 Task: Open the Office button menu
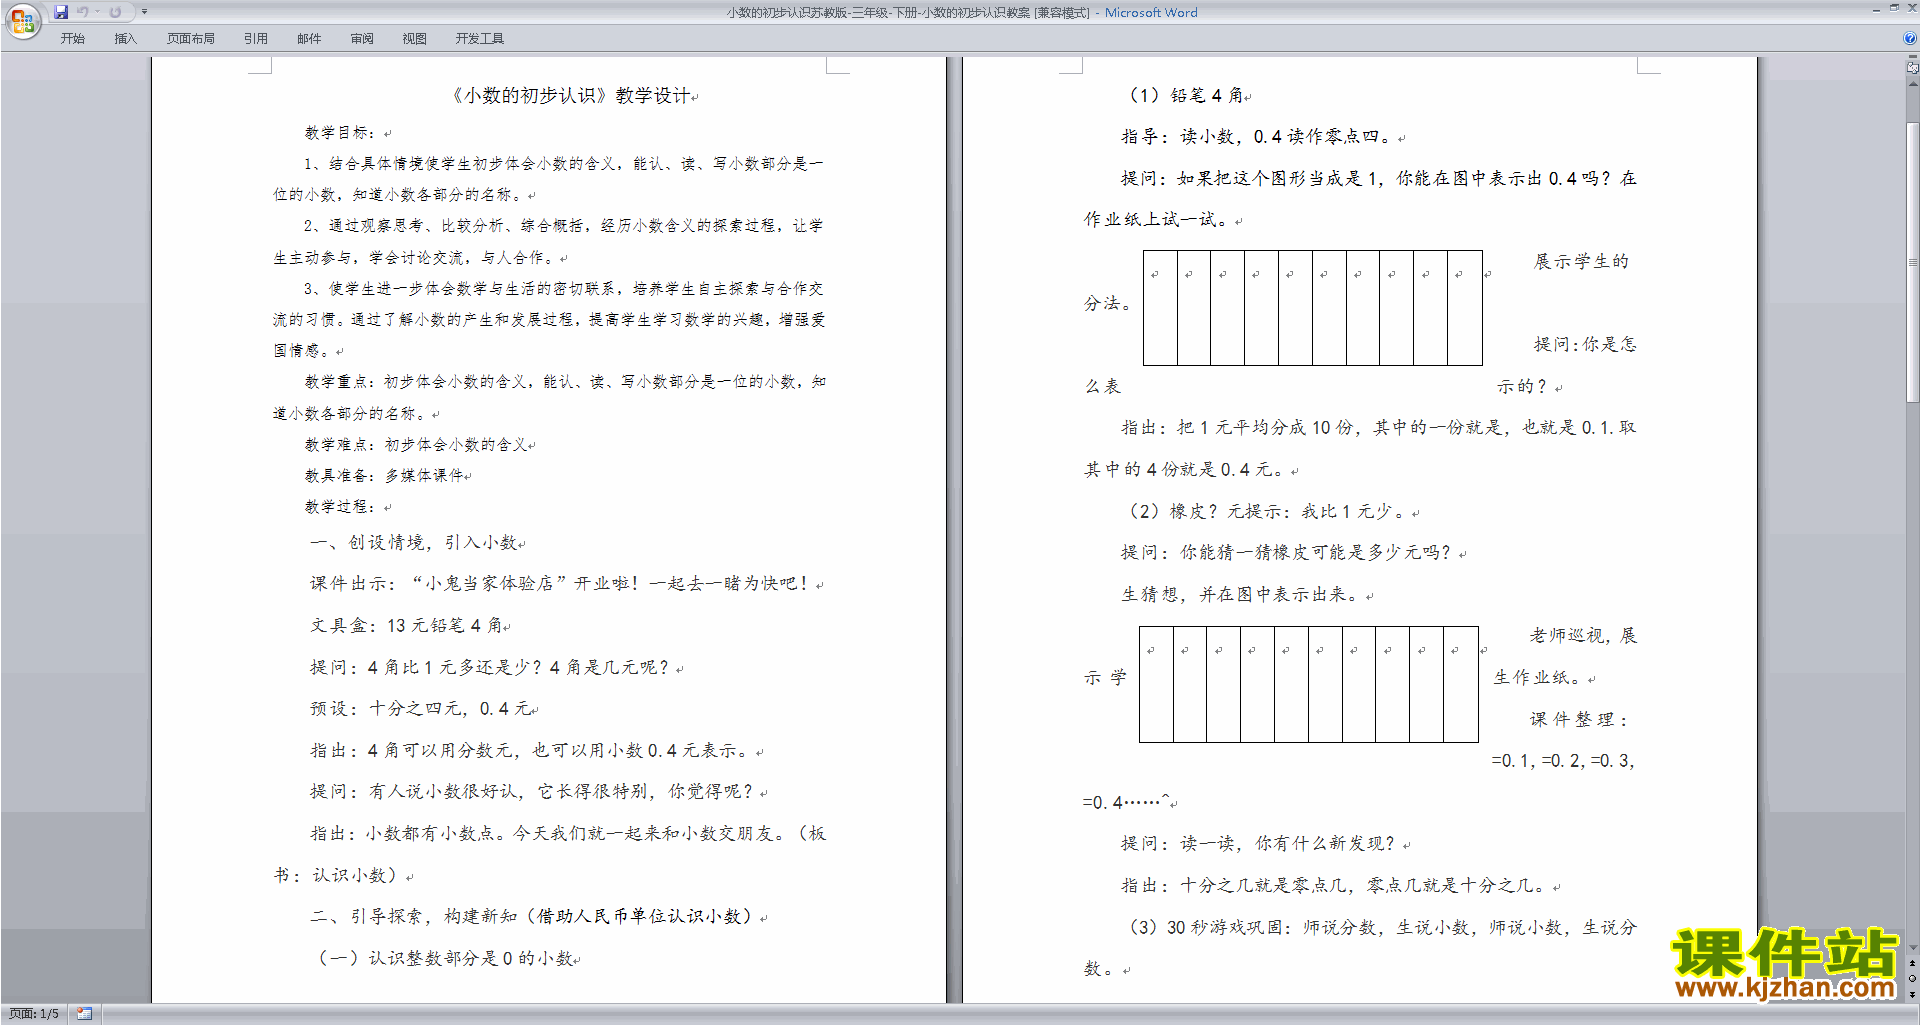22,21
